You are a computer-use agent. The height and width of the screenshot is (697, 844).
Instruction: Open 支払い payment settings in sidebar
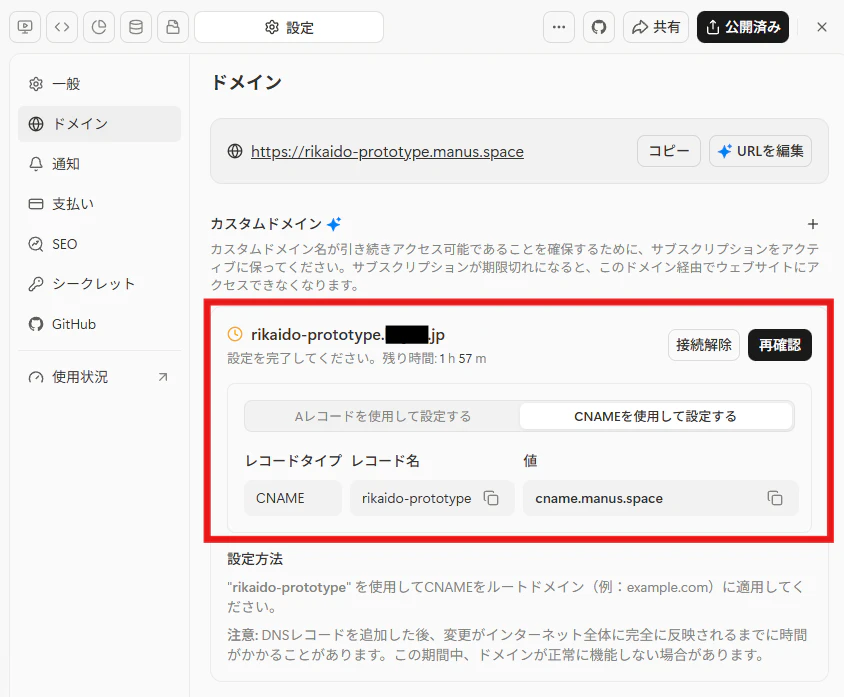(x=100, y=204)
